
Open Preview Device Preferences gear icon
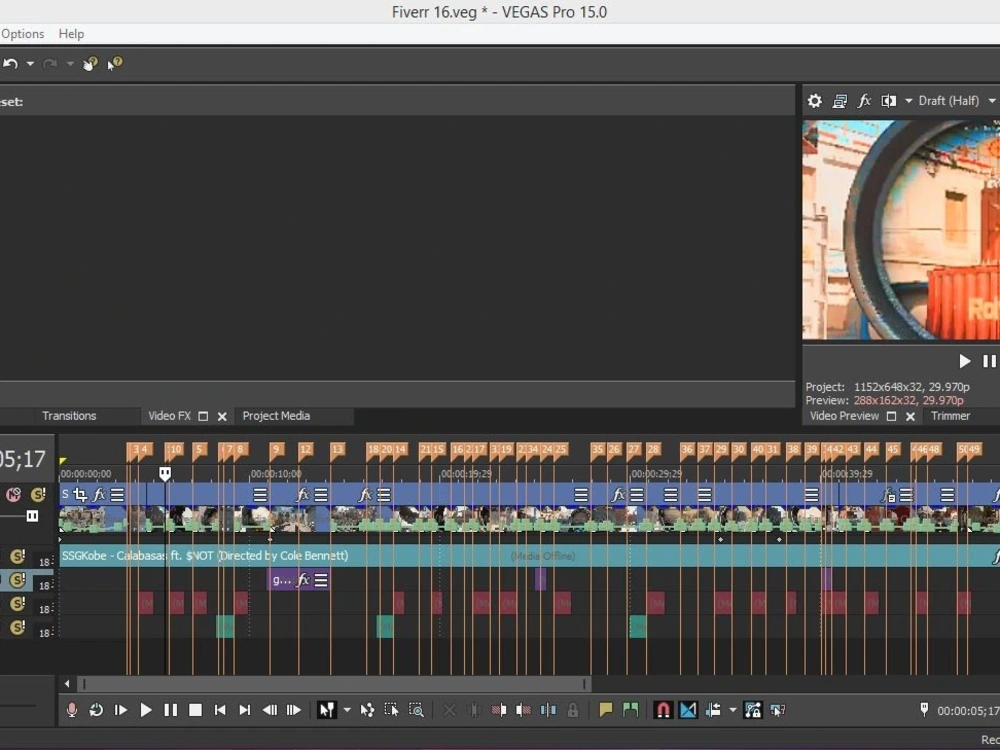[x=814, y=100]
